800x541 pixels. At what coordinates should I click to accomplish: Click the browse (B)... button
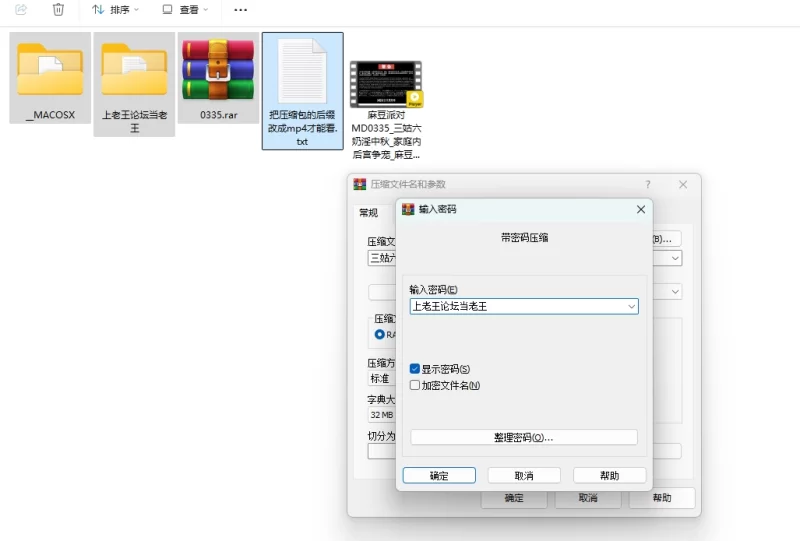(x=667, y=239)
